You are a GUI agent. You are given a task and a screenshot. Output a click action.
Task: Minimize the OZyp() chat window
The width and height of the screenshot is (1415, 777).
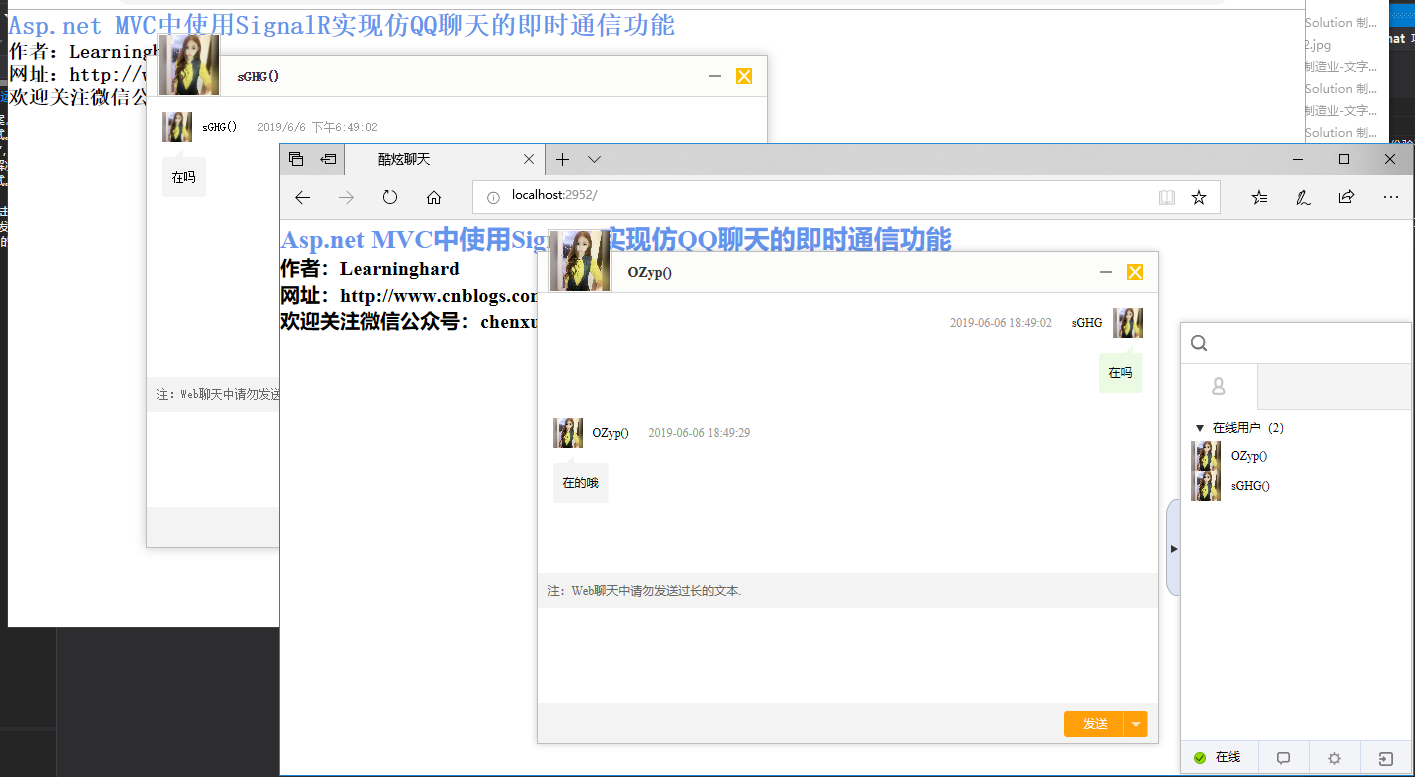pos(1106,272)
